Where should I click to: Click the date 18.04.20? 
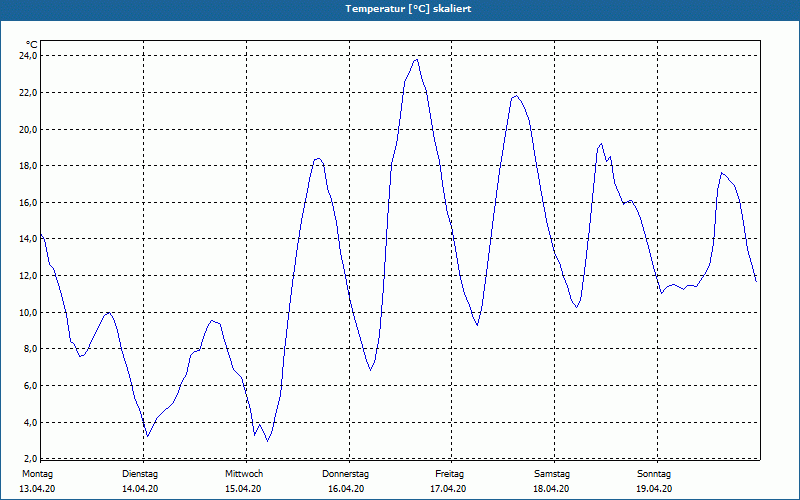(551, 489)
